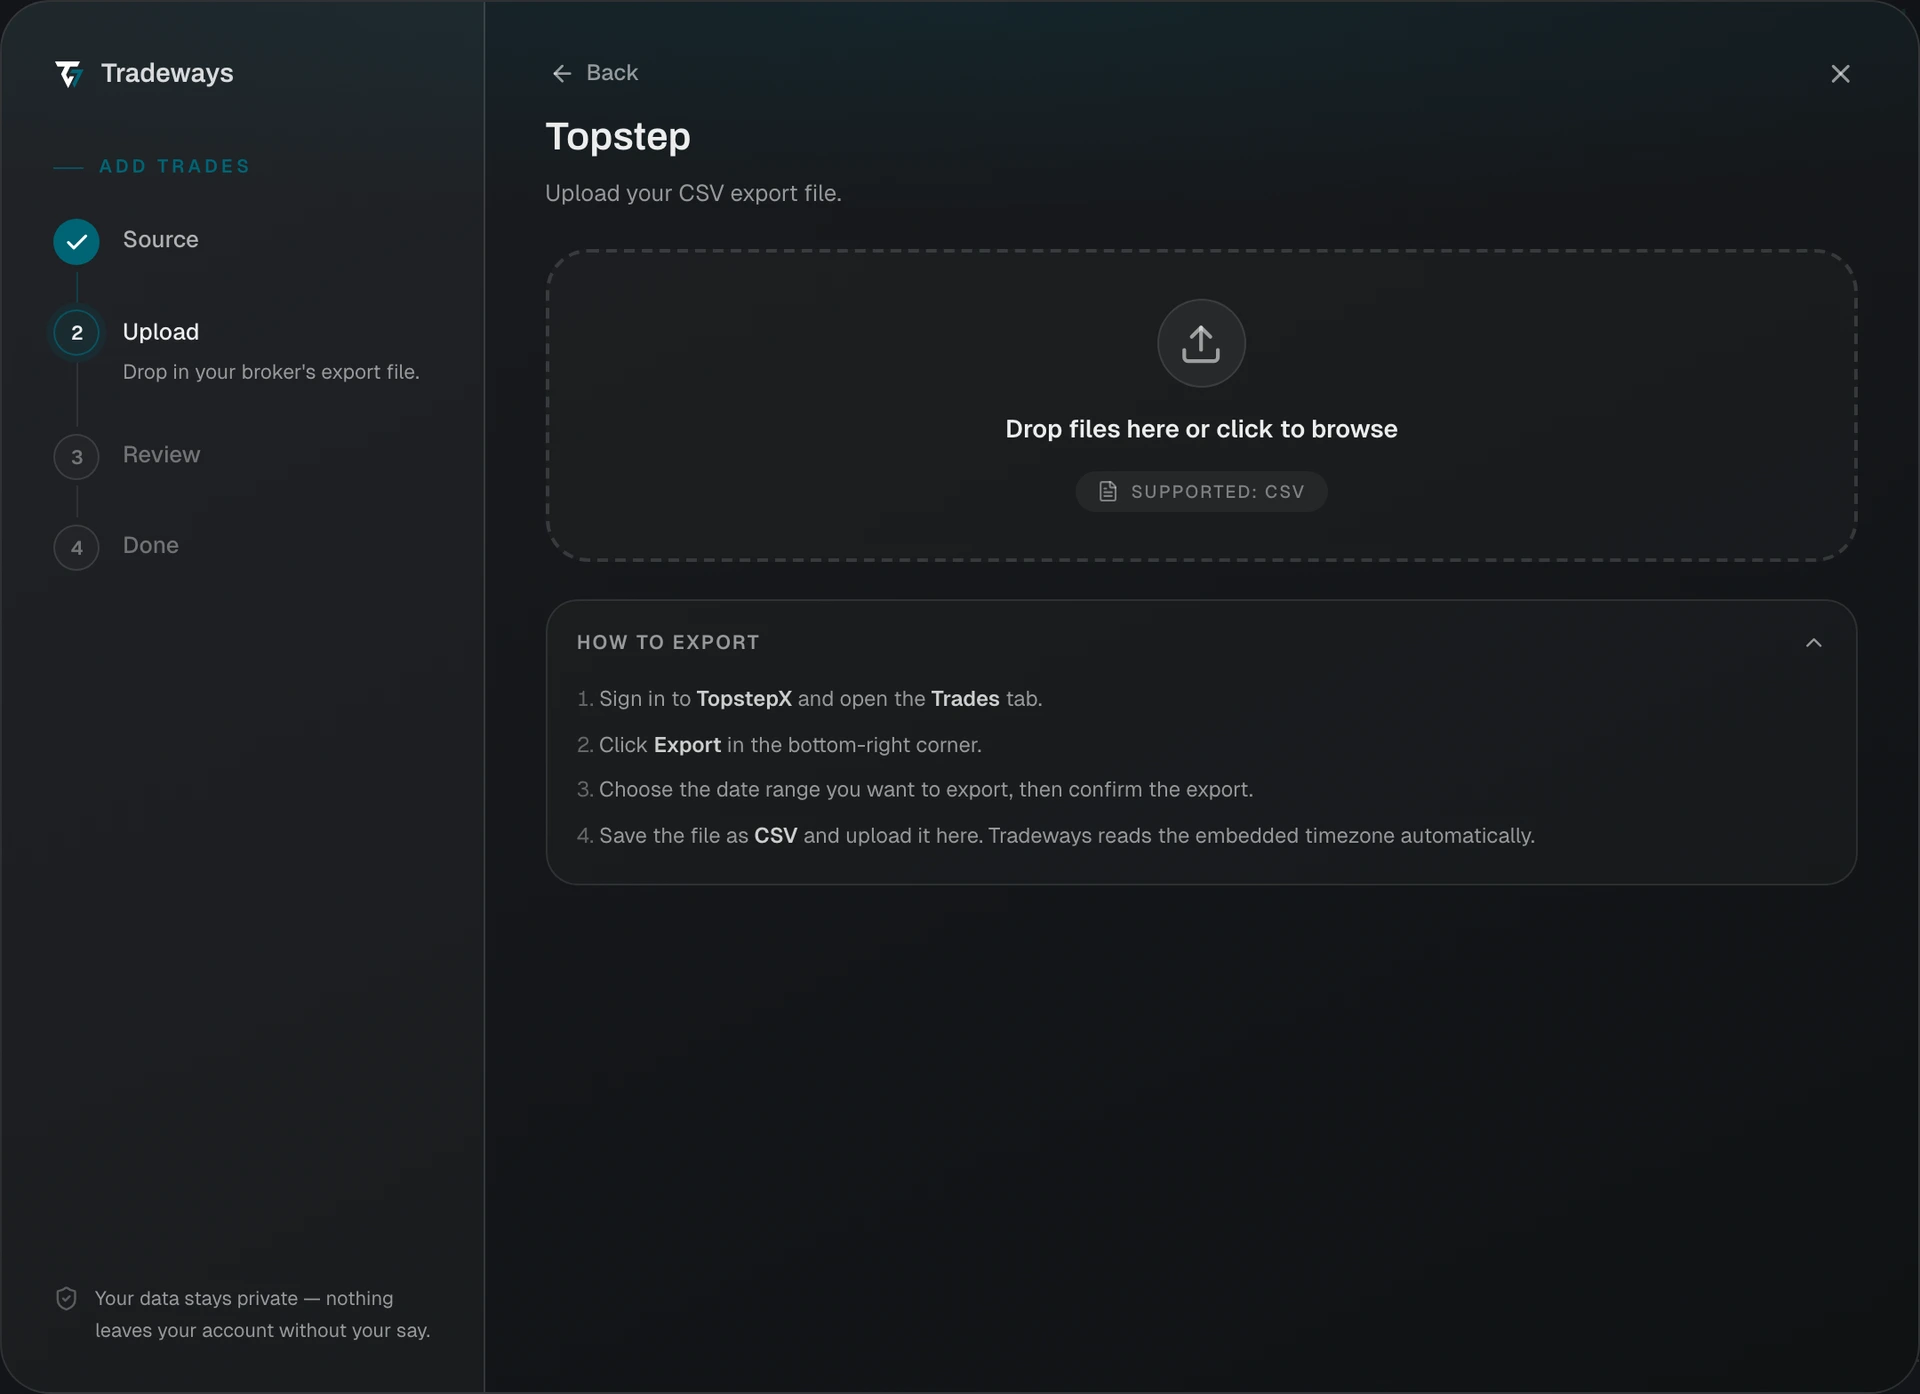Click step 1 'Sign in to TopstepX' instruction

[x=810, y=699]
